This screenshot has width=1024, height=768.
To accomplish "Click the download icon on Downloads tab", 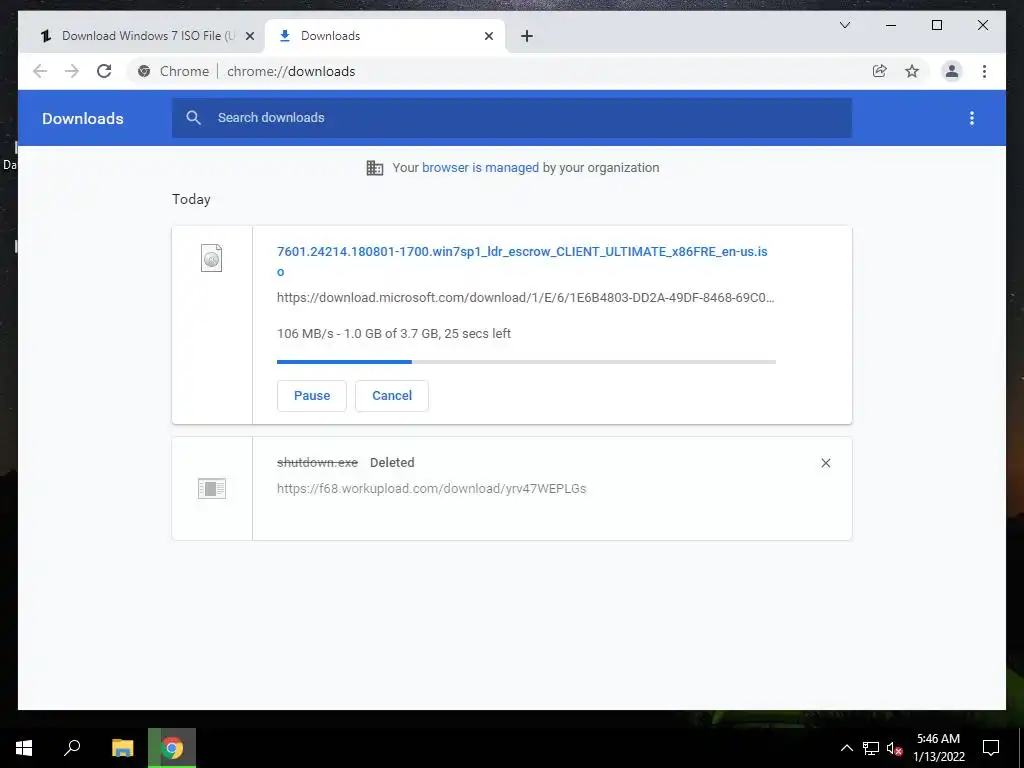I will pyautogui.click(x=285, y=36).
